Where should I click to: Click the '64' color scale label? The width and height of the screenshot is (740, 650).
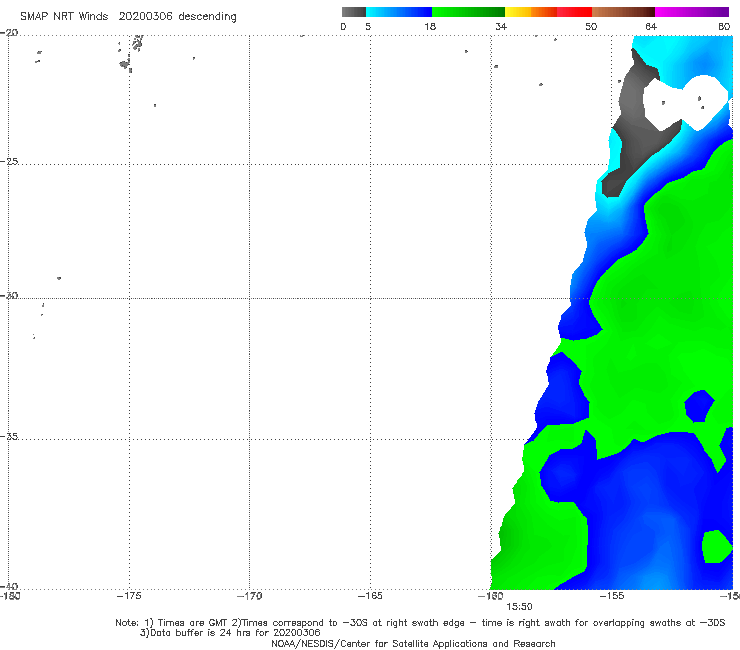651,26
